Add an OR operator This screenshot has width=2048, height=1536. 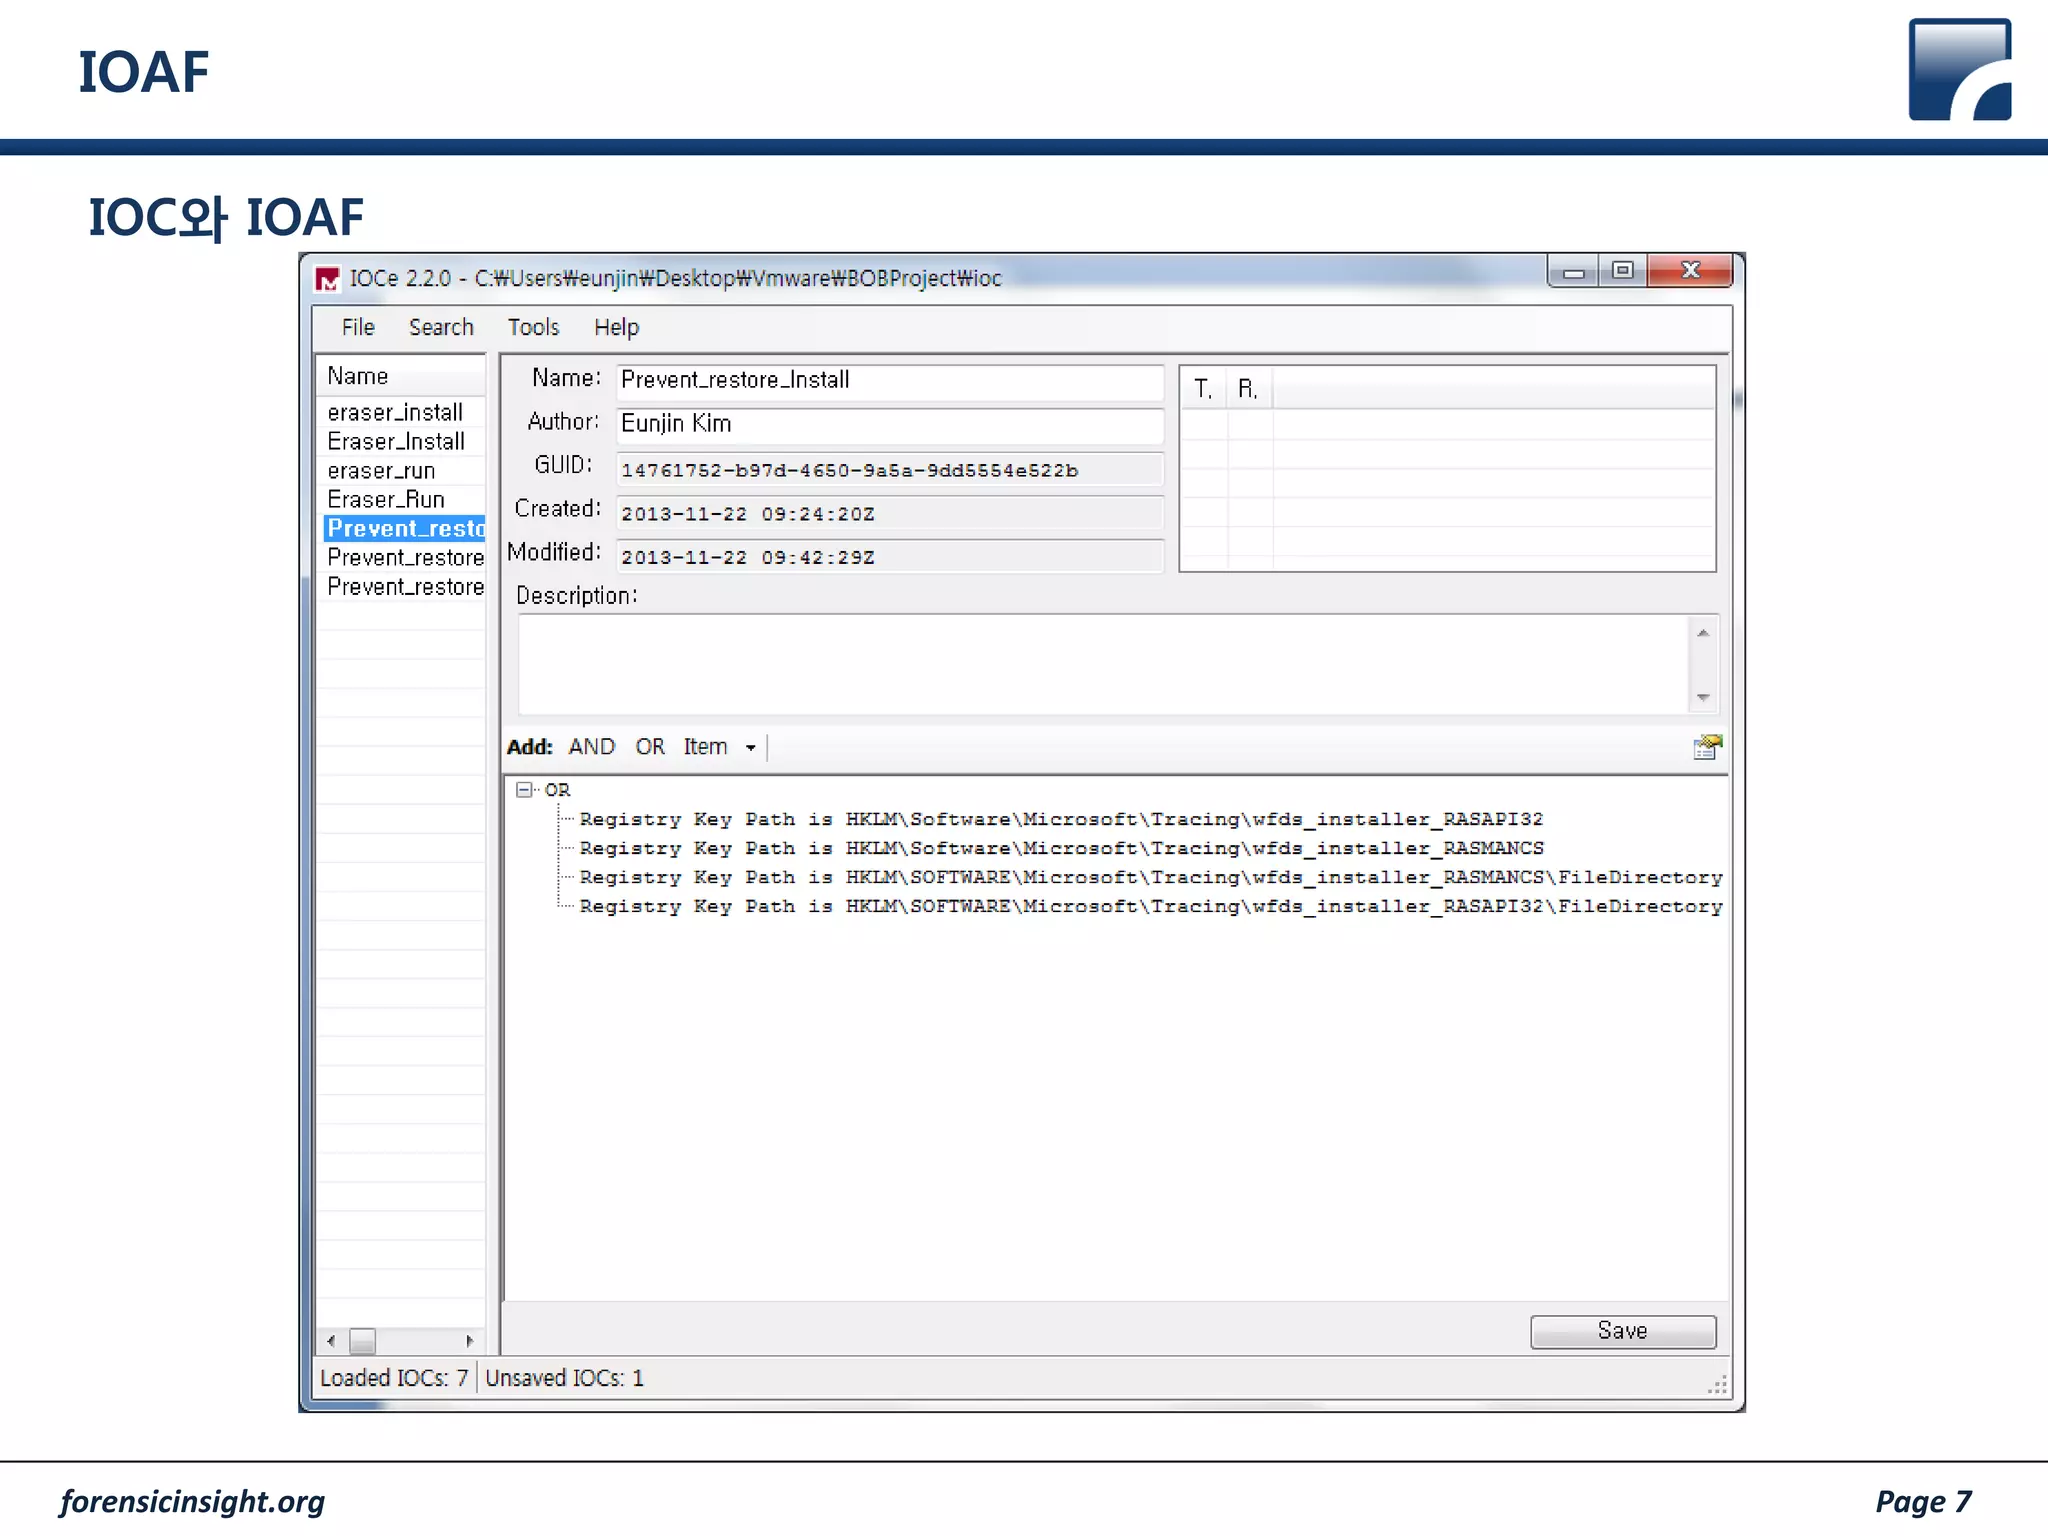(x=650, y=747)
